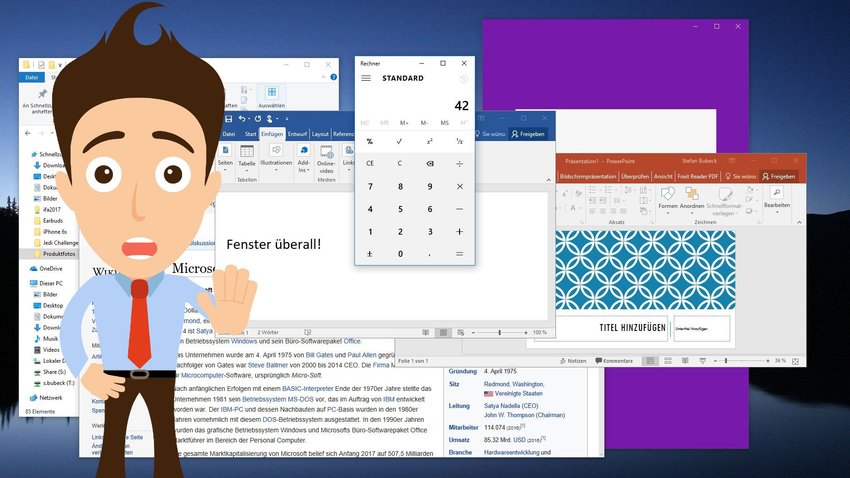Select the Einfügen tab in Word
This screenshot has width=850, height=478.
pos(272,134)
